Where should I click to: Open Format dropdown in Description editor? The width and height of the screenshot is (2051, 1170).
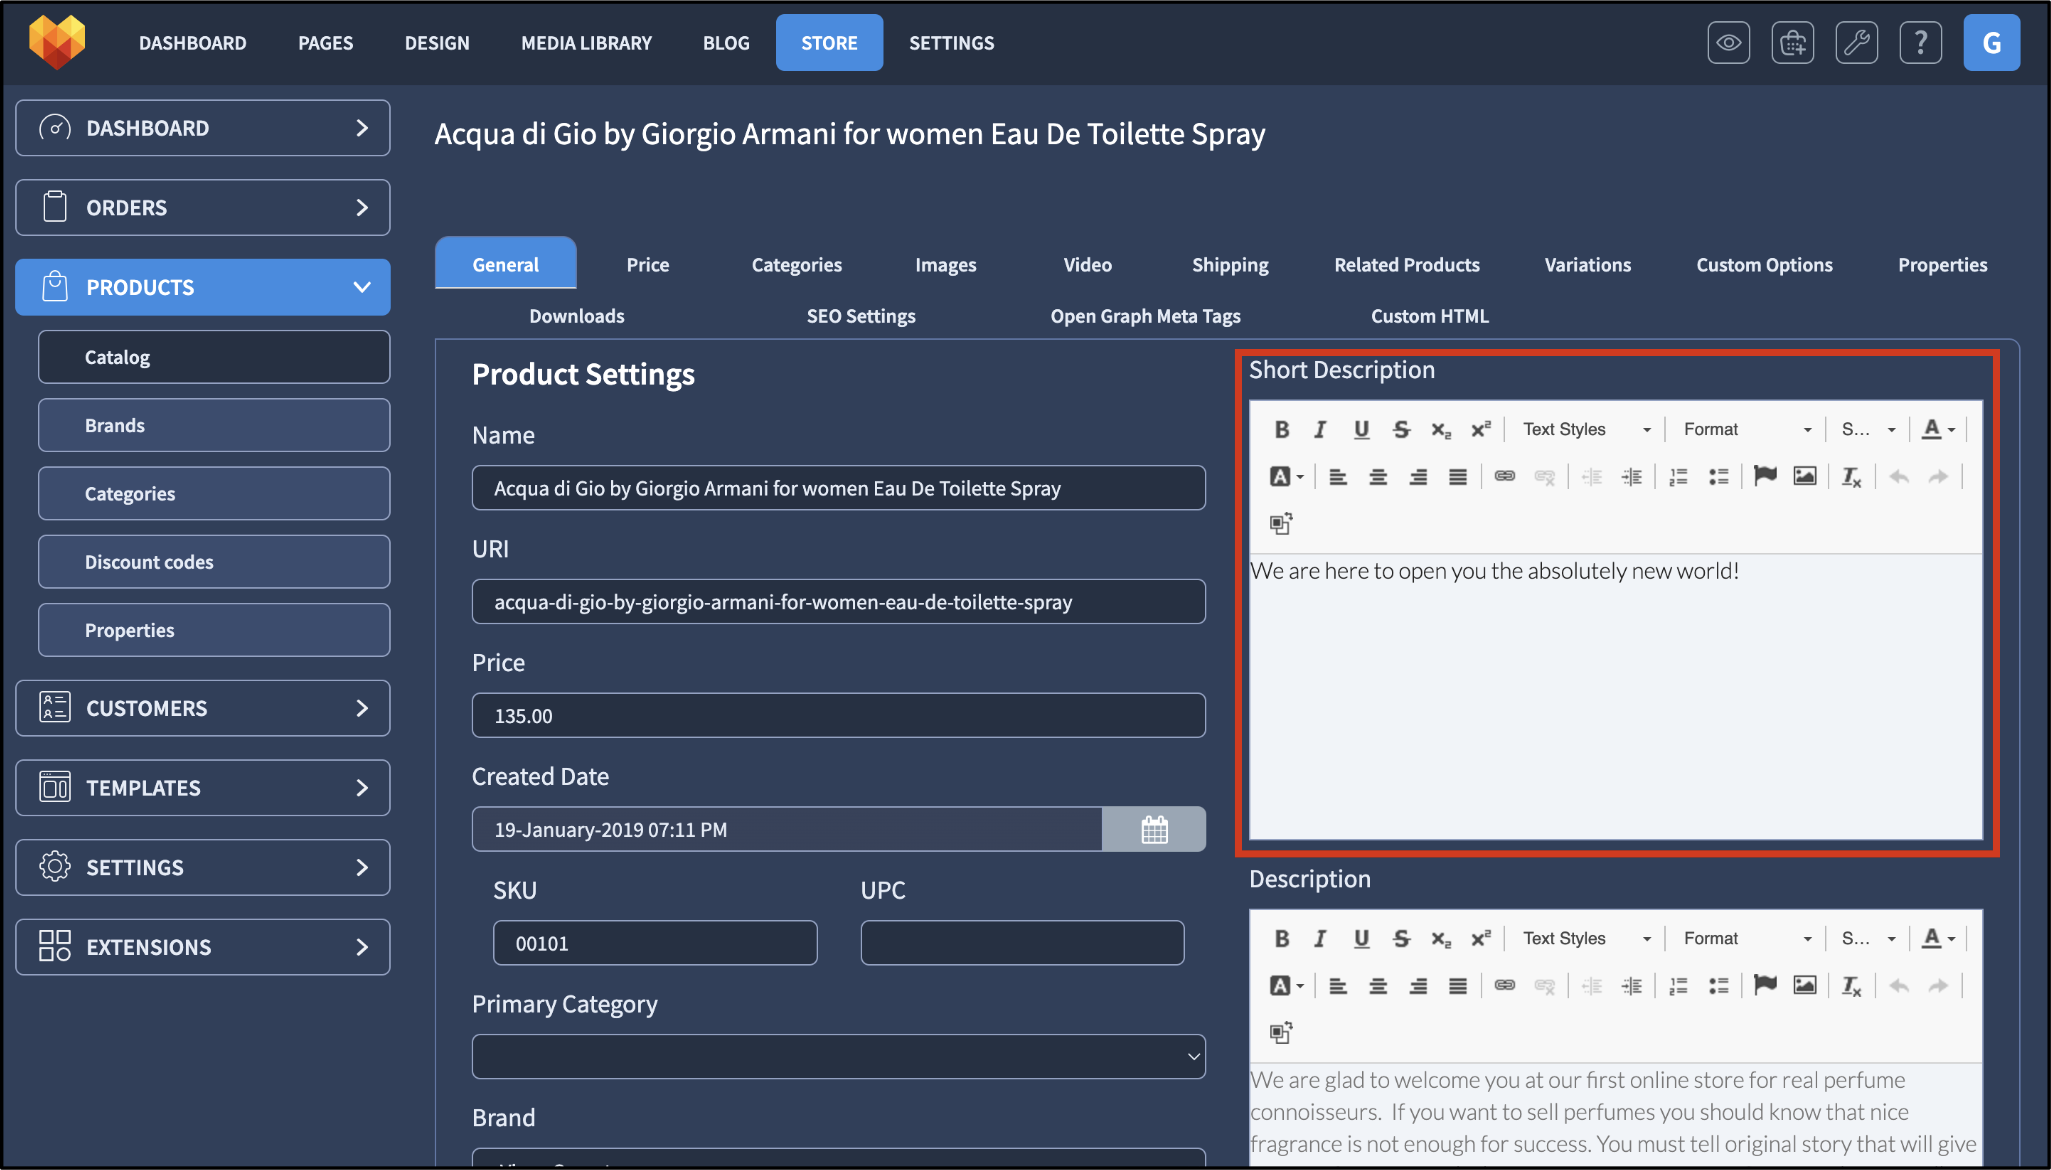click(1746, 939)
